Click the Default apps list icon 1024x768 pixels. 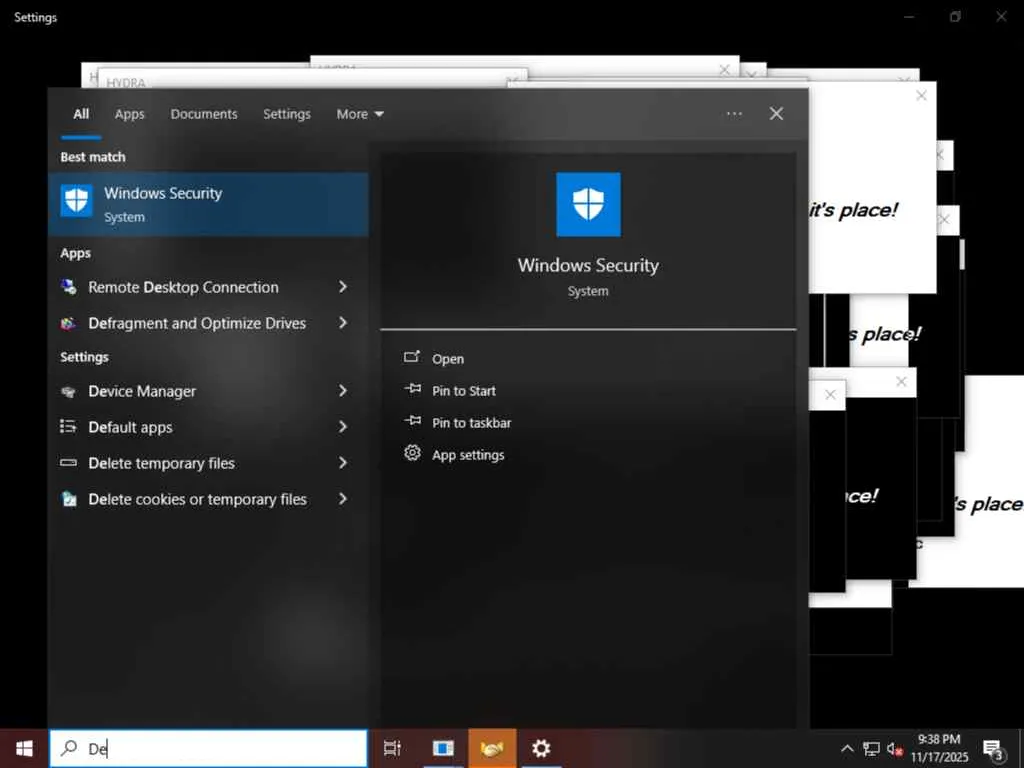(x=69, y=426)
